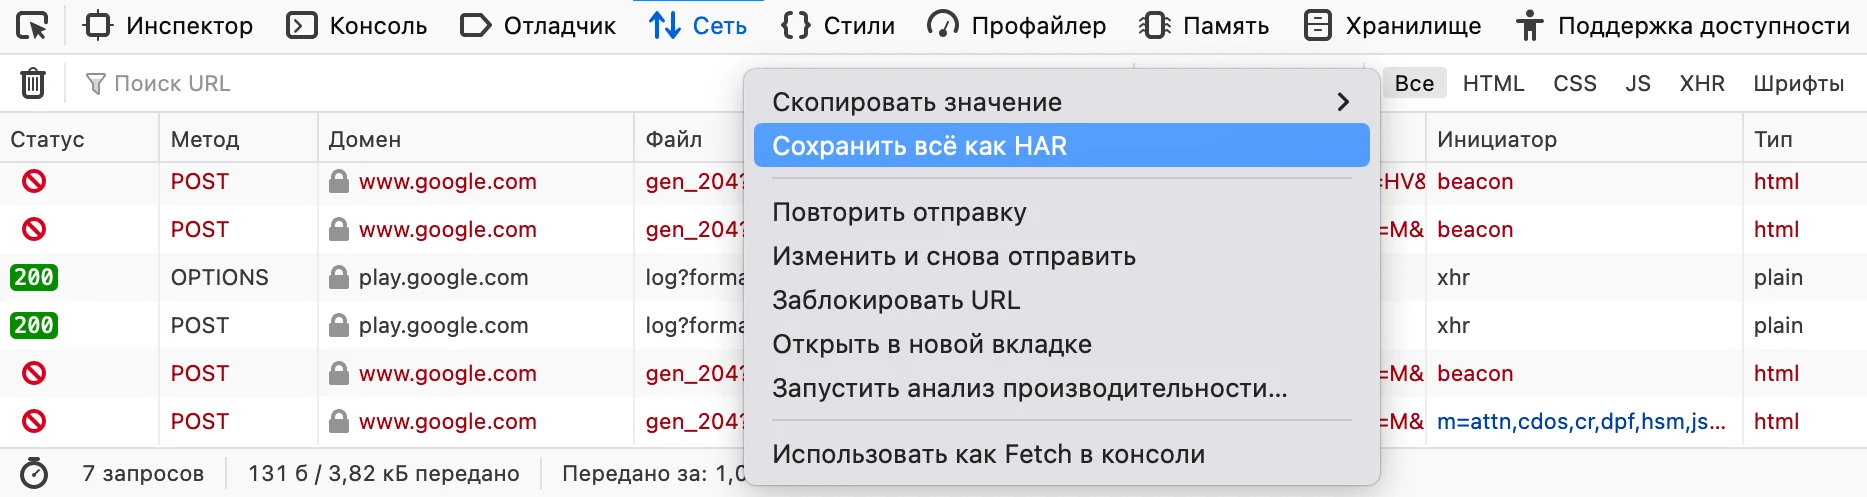Clear requests with trash icon

click(33, 83)
